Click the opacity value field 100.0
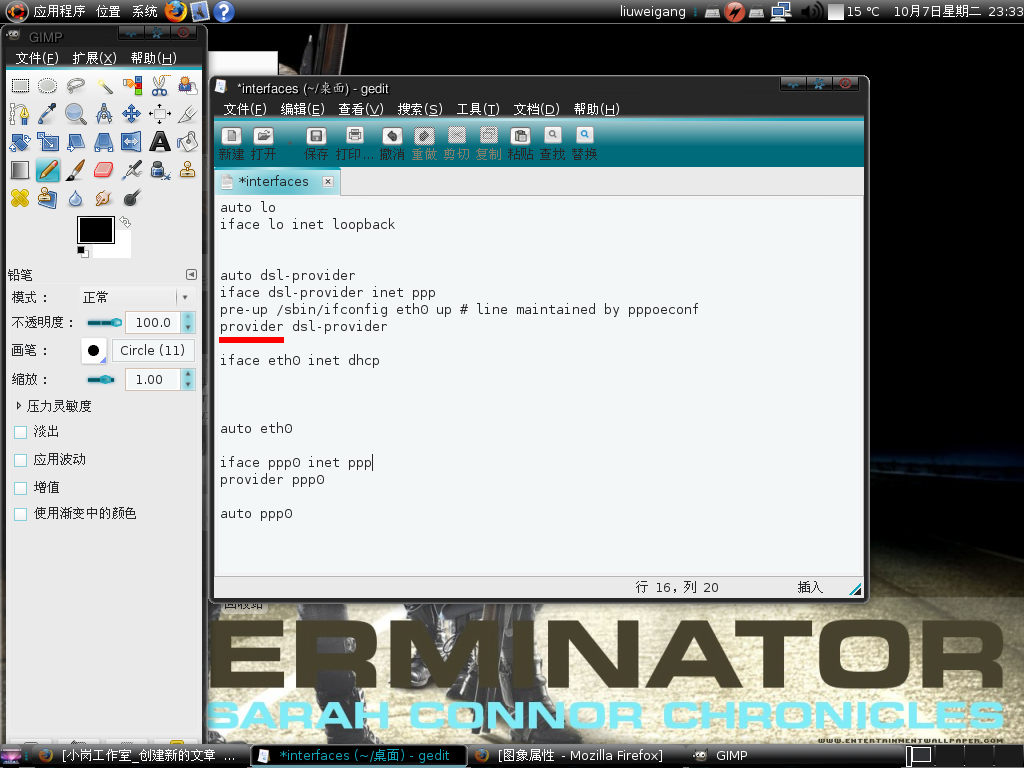 point(153,323)
